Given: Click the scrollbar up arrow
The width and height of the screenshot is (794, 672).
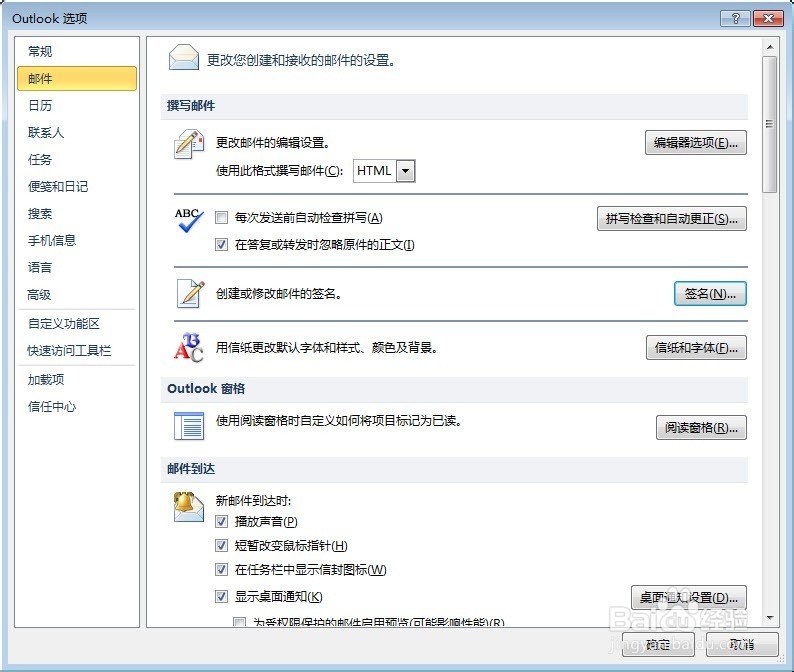Looking at the screenshot, I should click(770, 47).
